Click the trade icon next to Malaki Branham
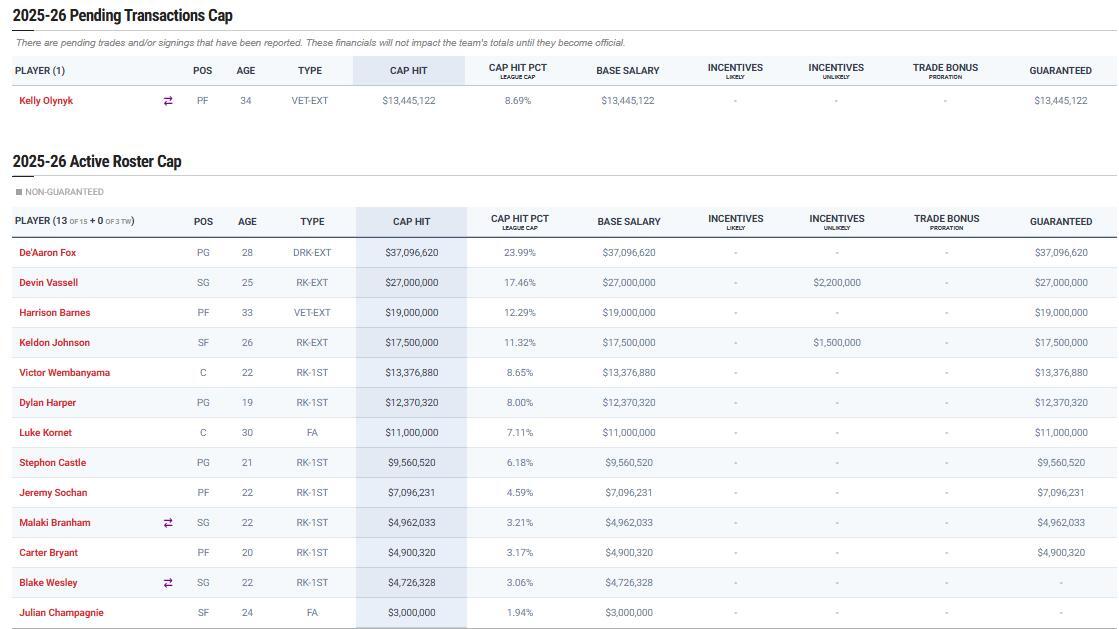The width and height of the screenshot is (1119, 629). 168,523
